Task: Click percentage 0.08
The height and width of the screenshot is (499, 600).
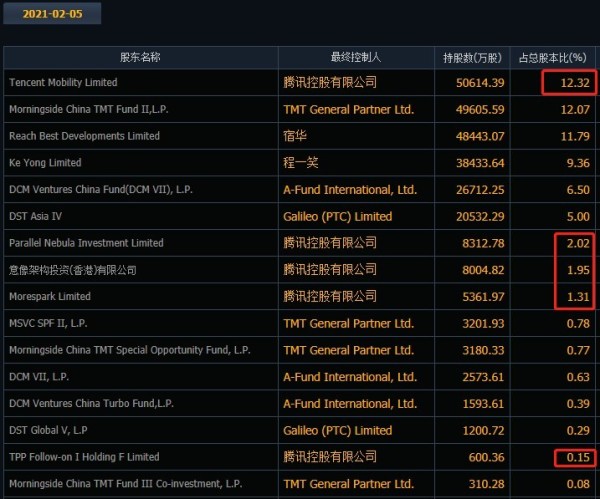Action: [x=578, y=484]
